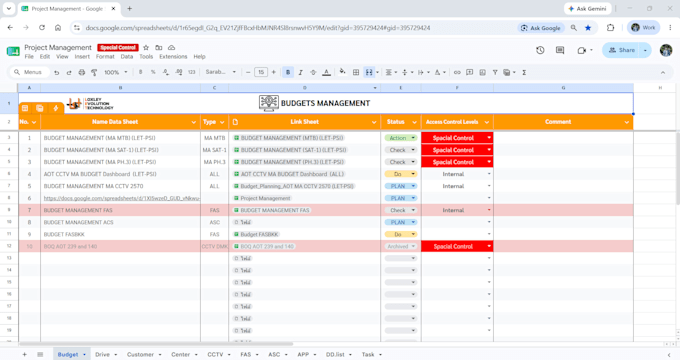The image size is (680, 360).
Task: Open Budget FASBKK link chip
Action: [256, 234]
